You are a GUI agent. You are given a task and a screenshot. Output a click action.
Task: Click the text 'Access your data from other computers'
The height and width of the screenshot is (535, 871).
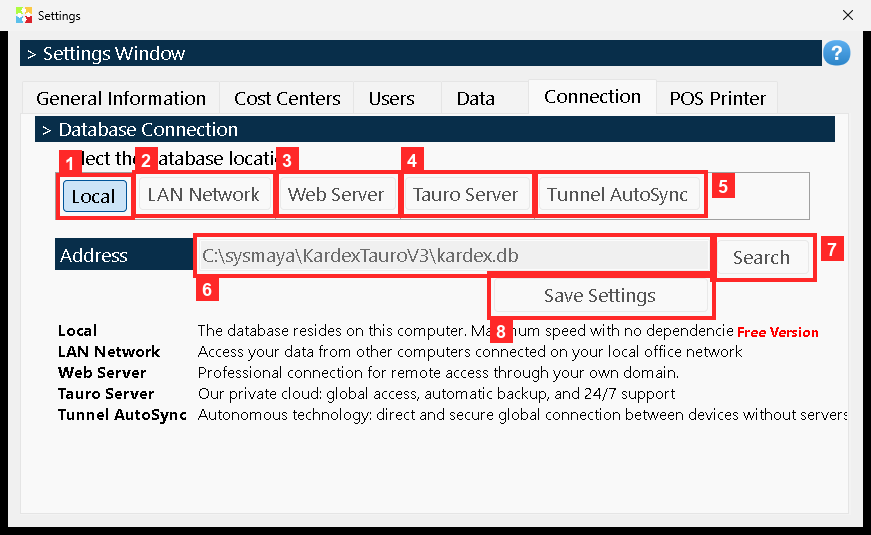[x=335, y=352]
